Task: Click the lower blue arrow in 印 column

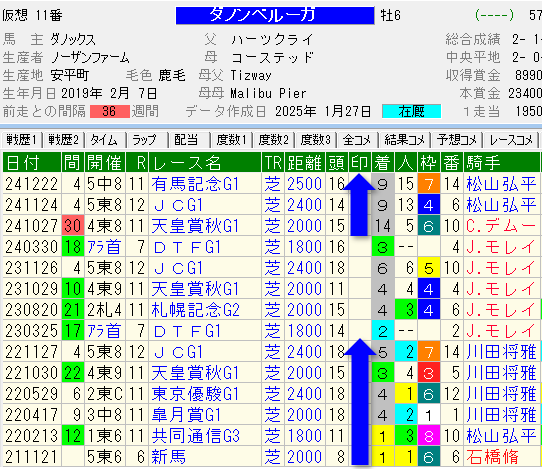Action: pos(360,402)
